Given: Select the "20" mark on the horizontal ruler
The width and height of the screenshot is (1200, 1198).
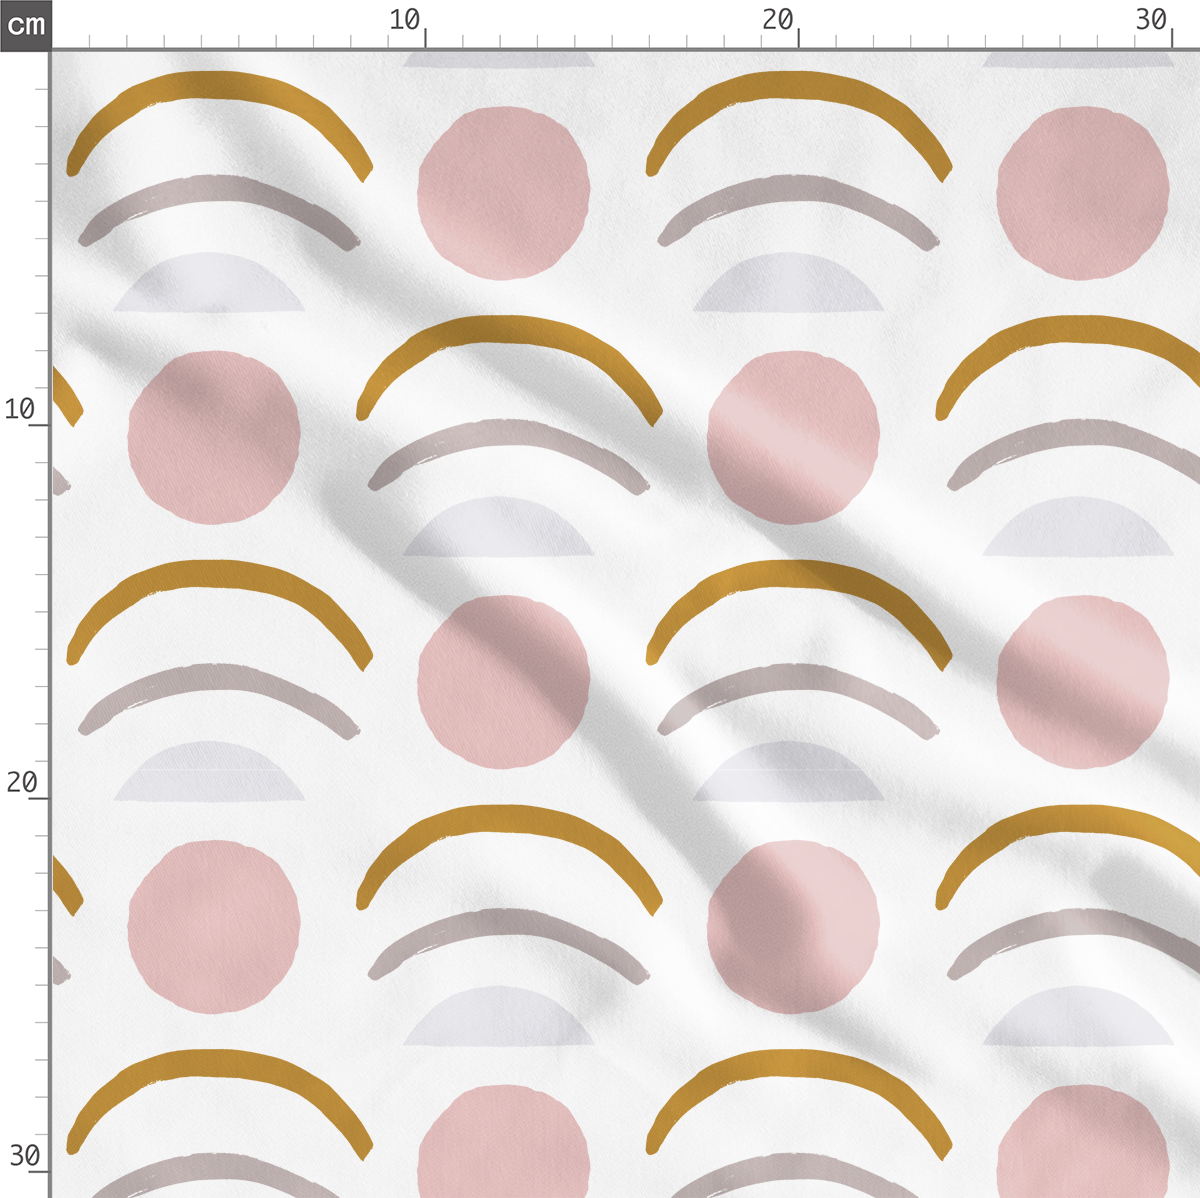Looking at the screenshot, I should tap(777, 20).
